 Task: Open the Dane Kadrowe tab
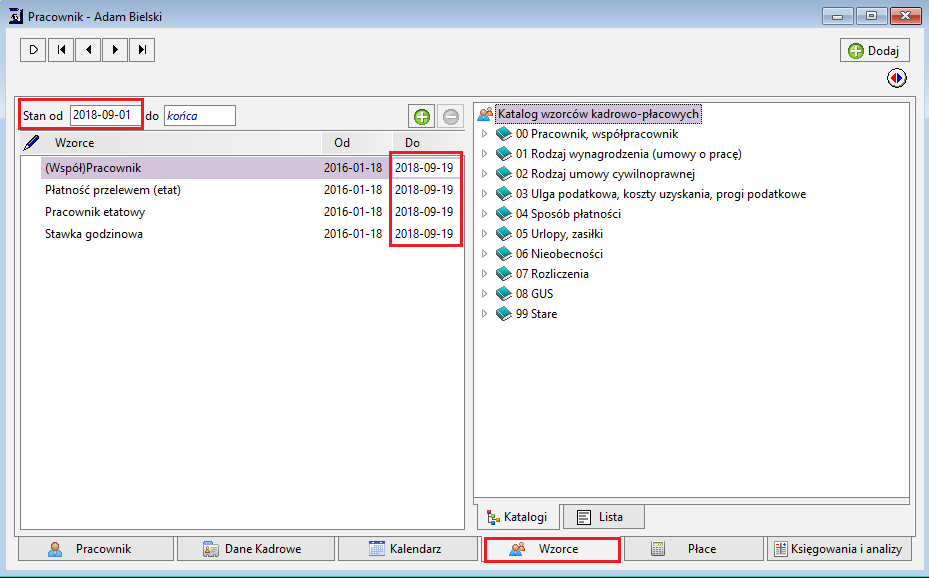click(x=256, y=549)
